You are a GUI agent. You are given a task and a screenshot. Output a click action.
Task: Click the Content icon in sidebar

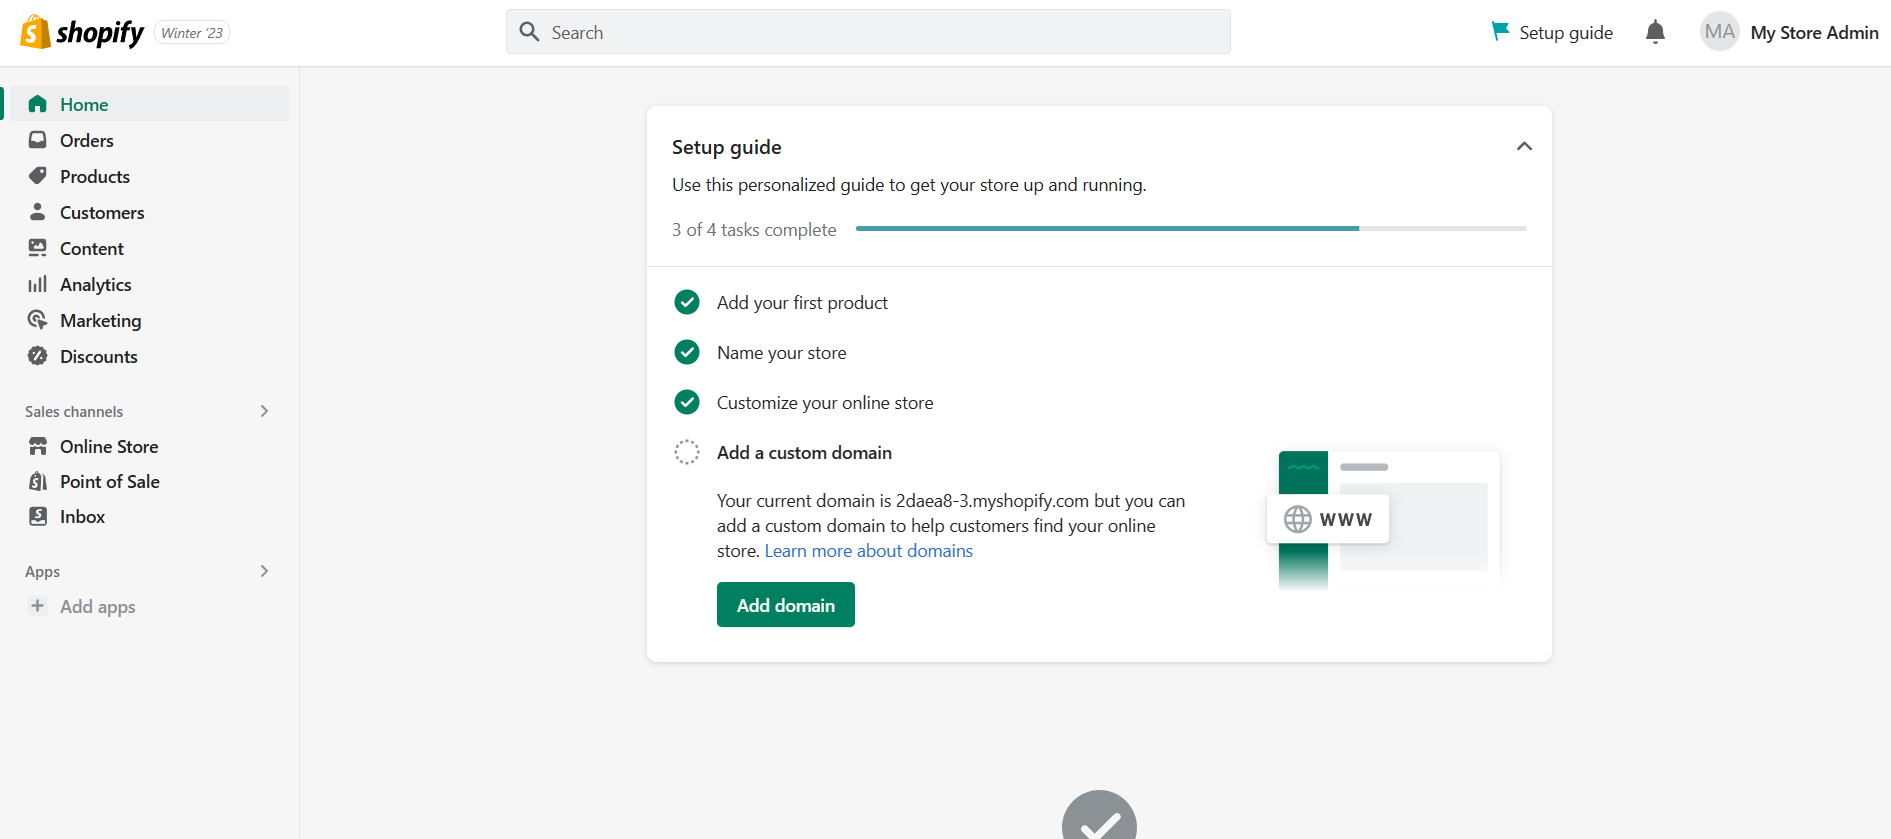tap(38, 248)
